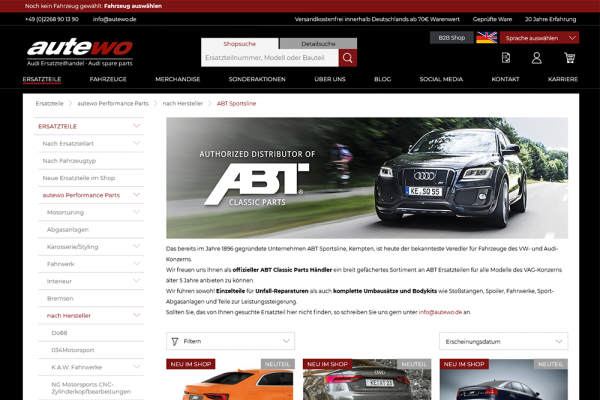The height and width of the screenshot is (400, 600).
Task: Open the orange car product thumbnail
Action: point(230,380)
